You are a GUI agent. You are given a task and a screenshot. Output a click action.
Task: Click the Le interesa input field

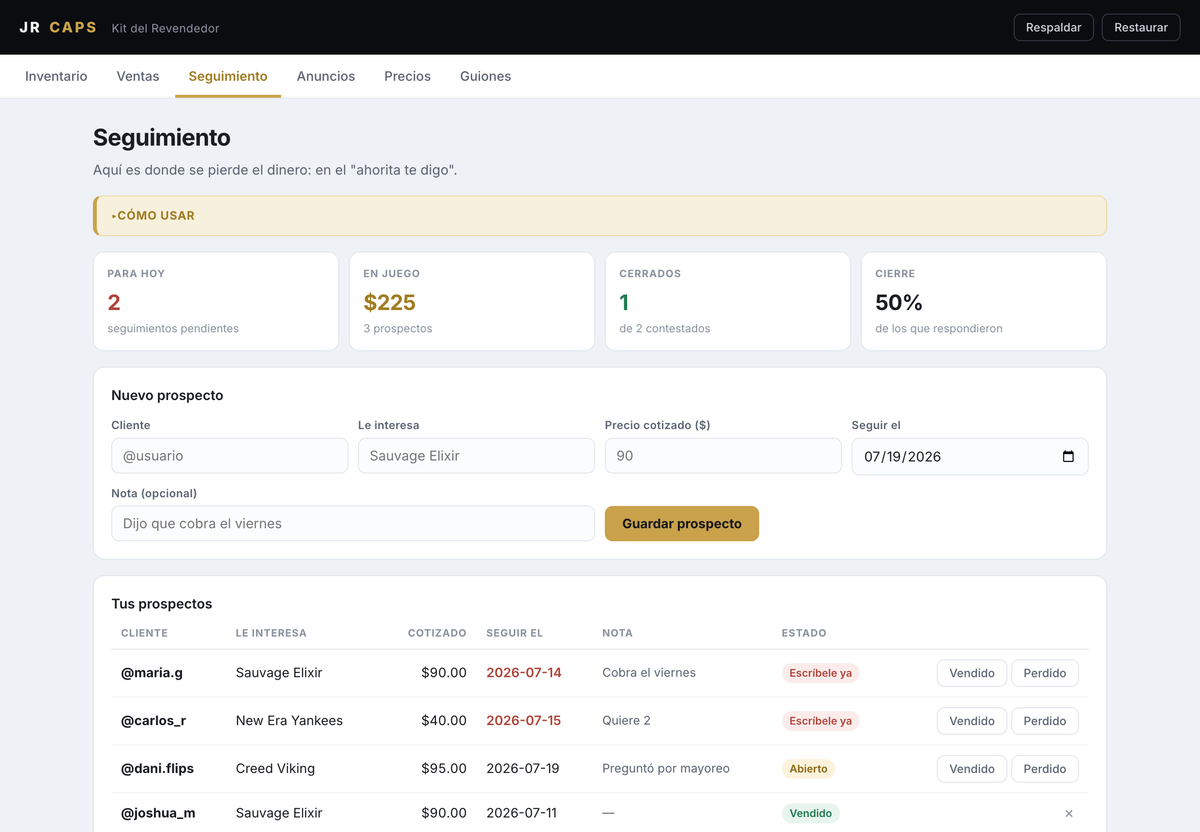[476, 456]
